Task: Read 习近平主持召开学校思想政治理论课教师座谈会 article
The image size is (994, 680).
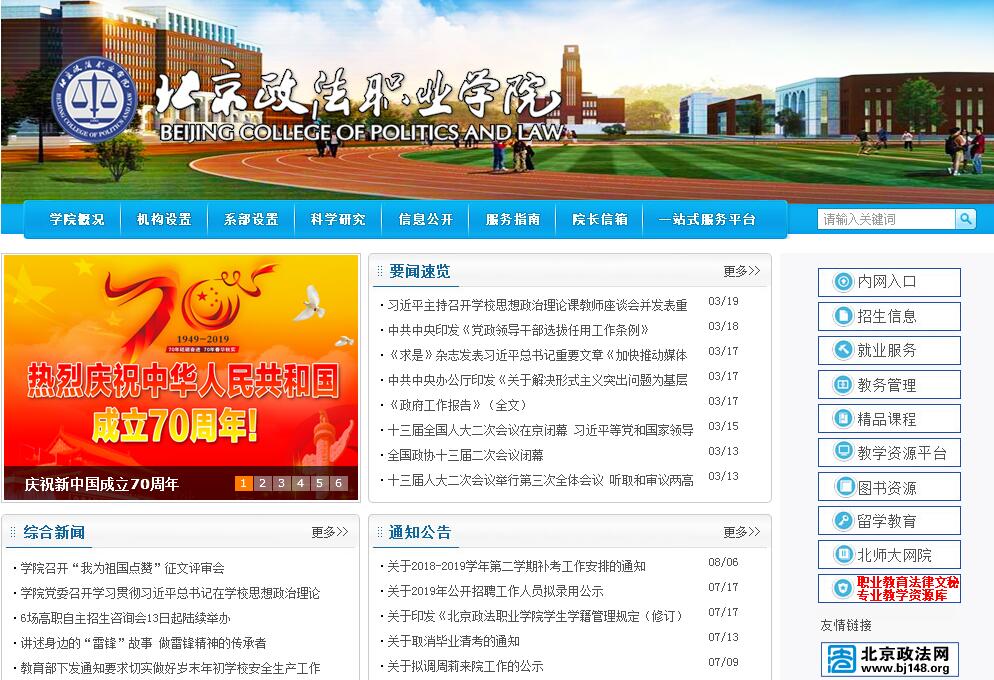Action: [x=537, y=305]
